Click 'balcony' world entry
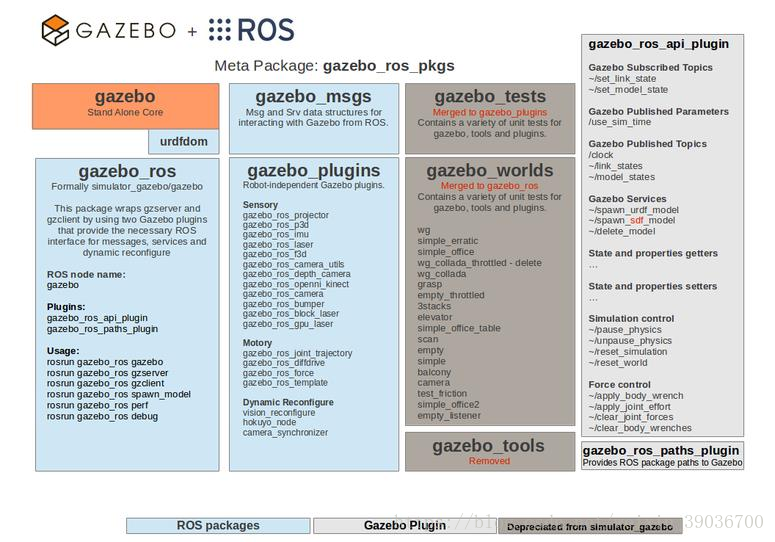 (434, 372)
